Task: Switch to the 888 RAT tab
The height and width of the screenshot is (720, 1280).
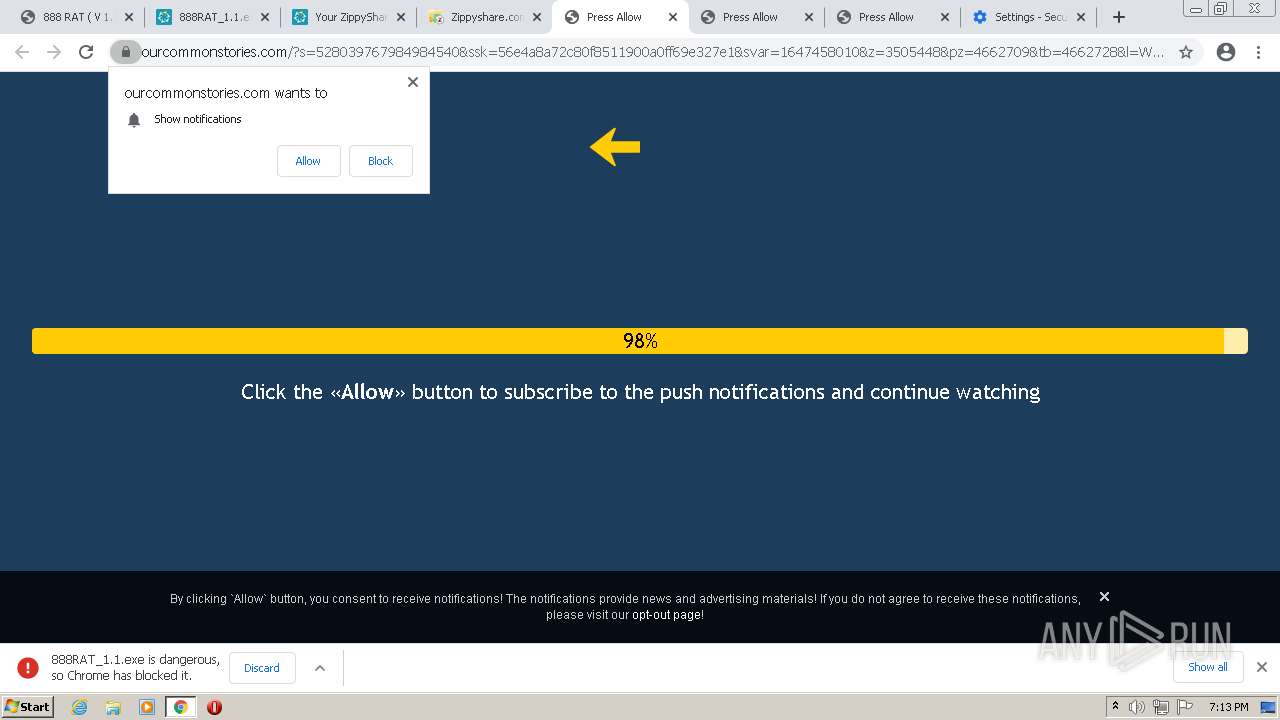Action: coord(76,17)
